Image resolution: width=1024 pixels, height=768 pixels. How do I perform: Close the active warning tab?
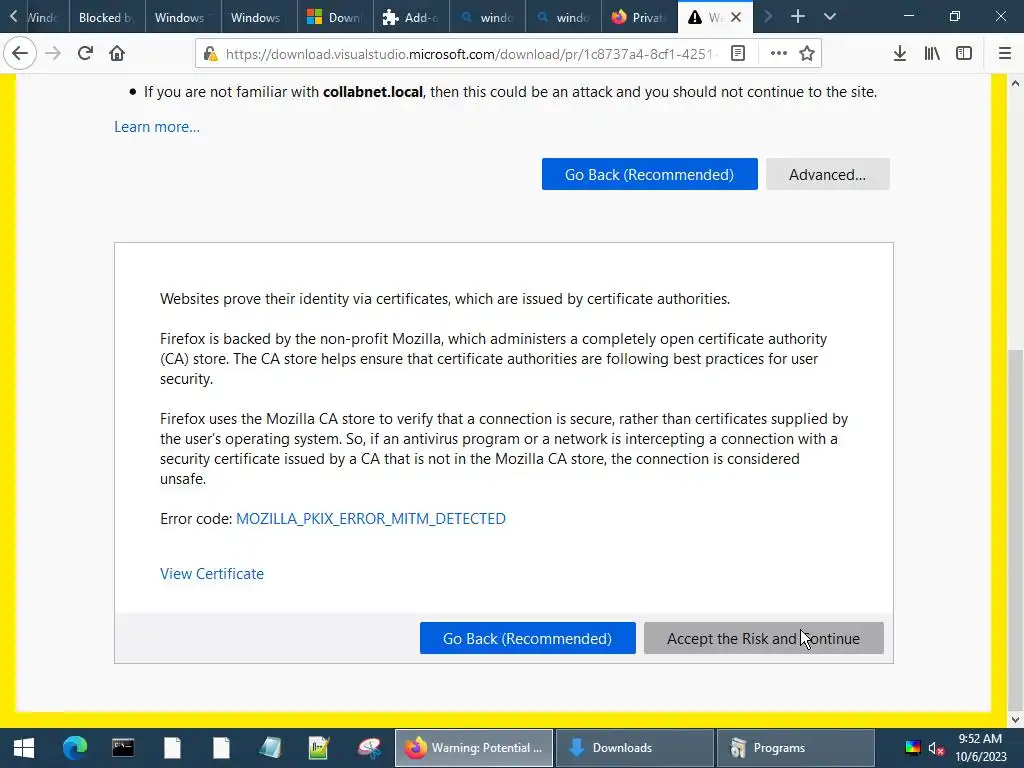736,18
